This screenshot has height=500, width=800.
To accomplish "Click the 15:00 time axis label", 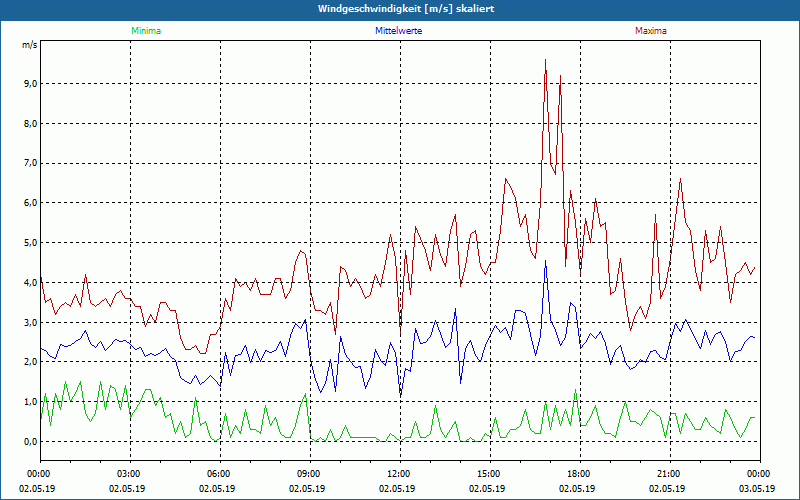I will tap(490, 474).
